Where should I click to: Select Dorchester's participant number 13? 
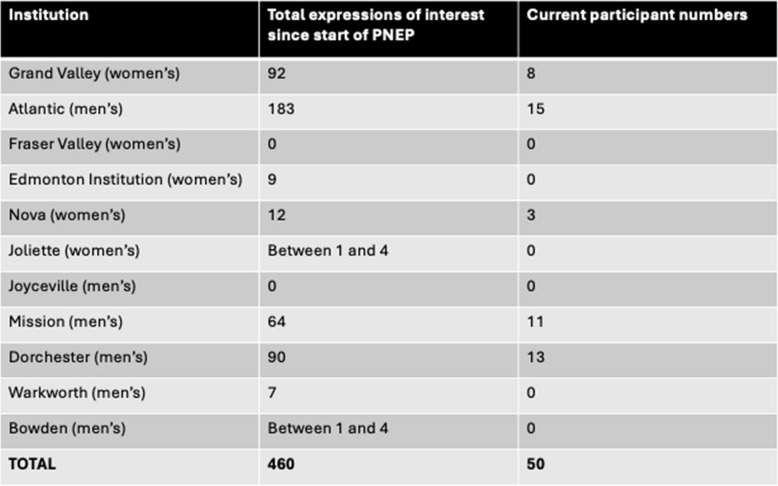click(535, 357)
